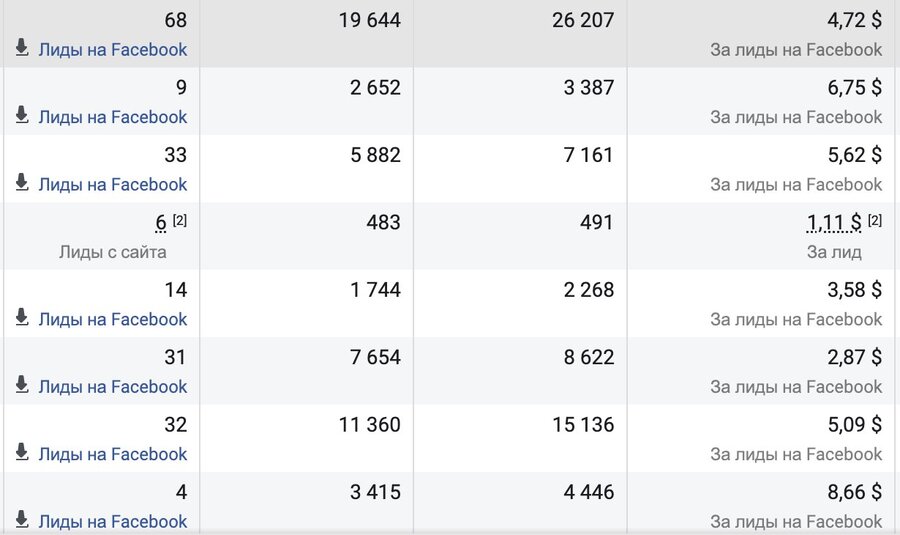
Task: Click download icon in 33 leads row
Action: 22,183
